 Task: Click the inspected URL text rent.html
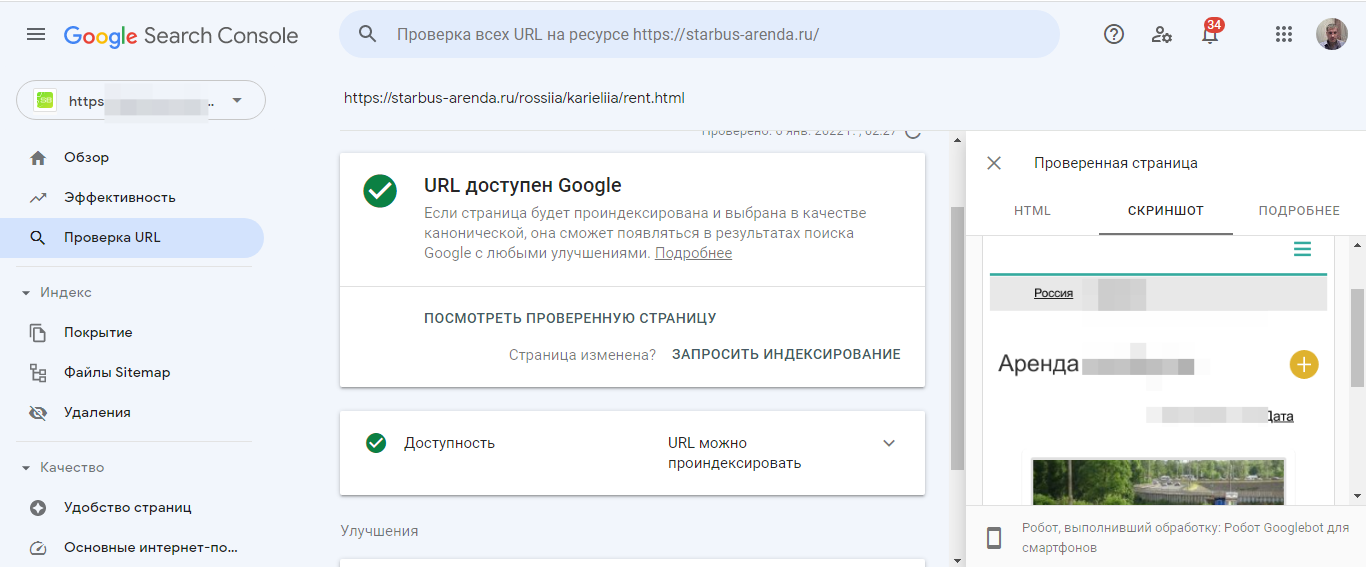tap(514, 98)
